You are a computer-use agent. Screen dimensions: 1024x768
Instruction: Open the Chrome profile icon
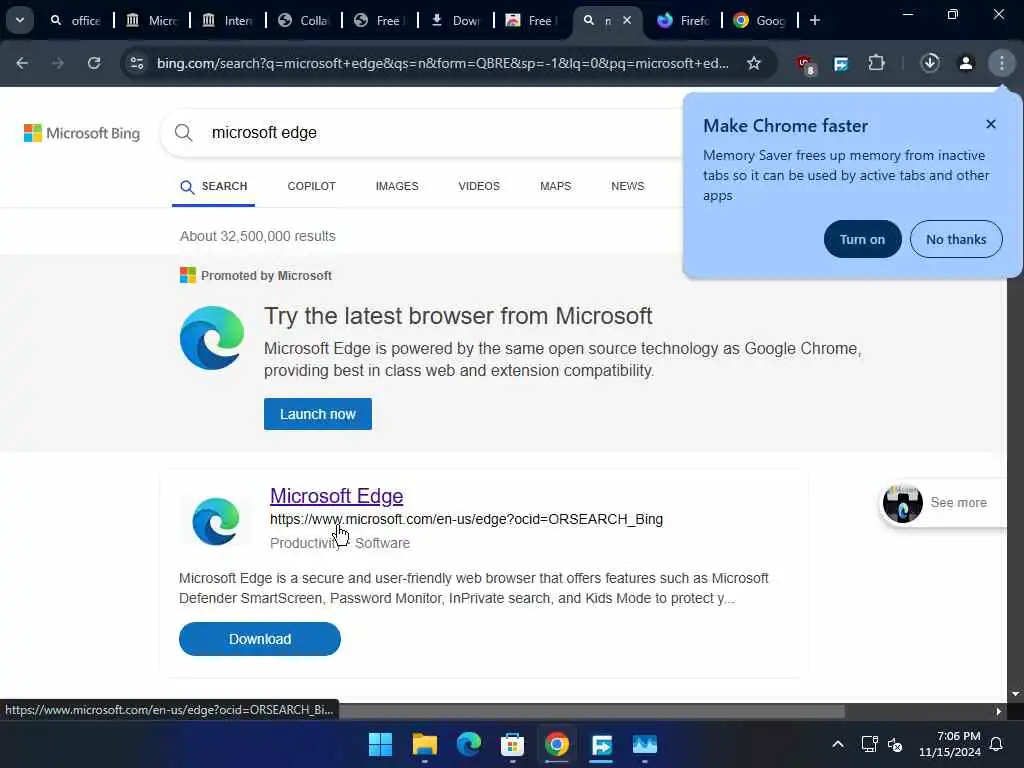click(x=966, y=63)
